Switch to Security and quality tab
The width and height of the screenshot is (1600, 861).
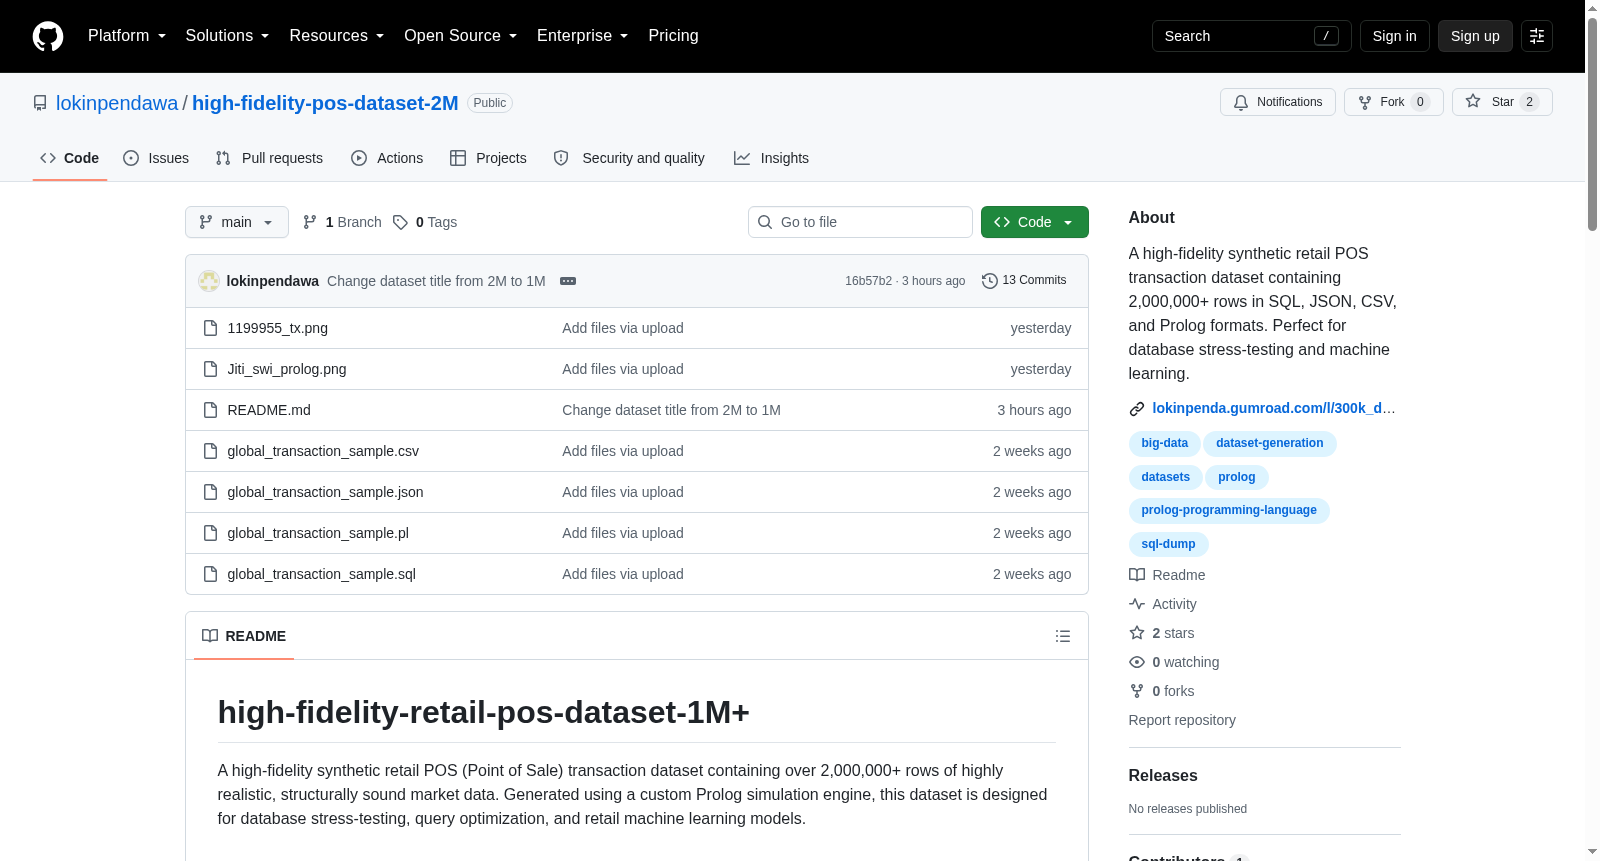pyautogui.click(x=629, y=158)
